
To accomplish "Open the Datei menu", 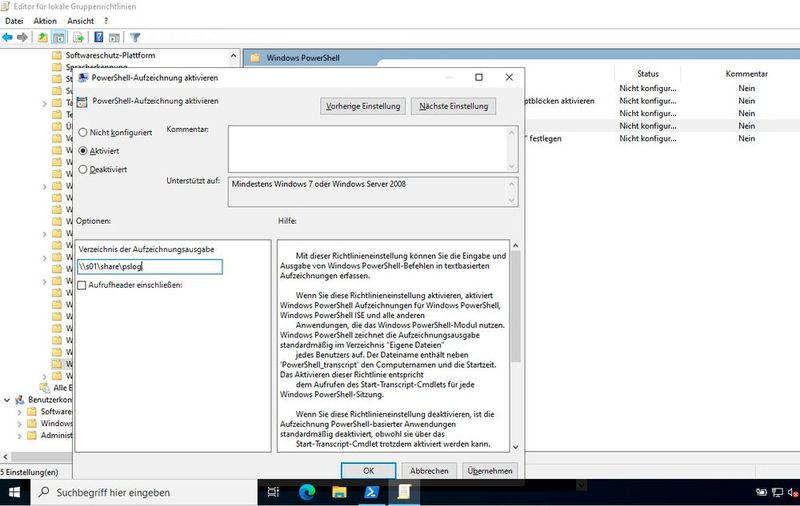I will 14,21.
